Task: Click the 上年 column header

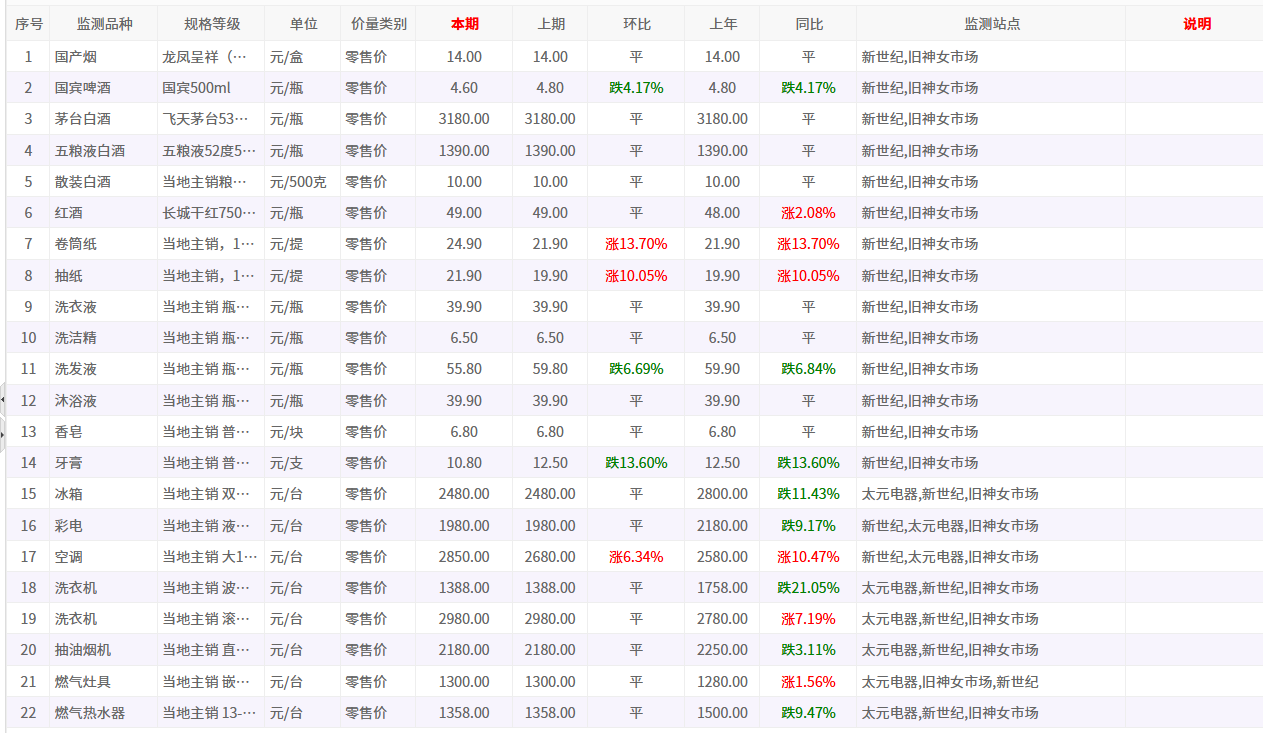Action: [x=722, y=24]
